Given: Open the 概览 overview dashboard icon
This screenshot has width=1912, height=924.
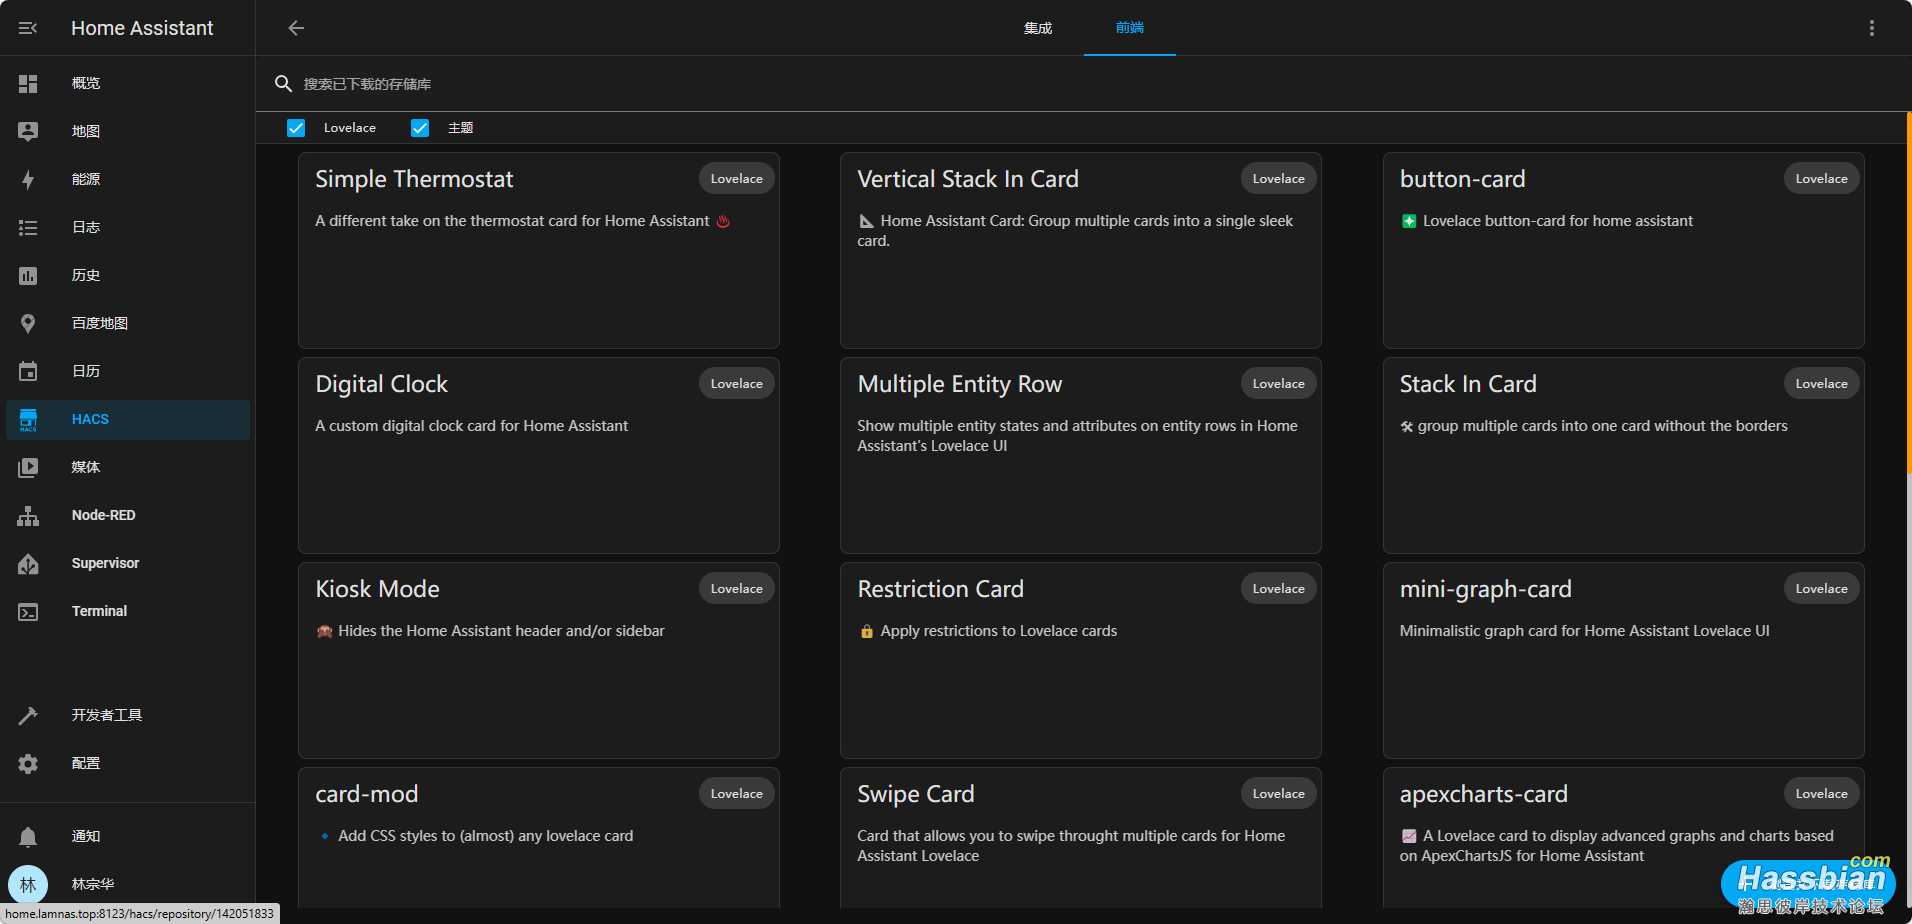Looking at the screenshot, I should click(x=28, y=83).
